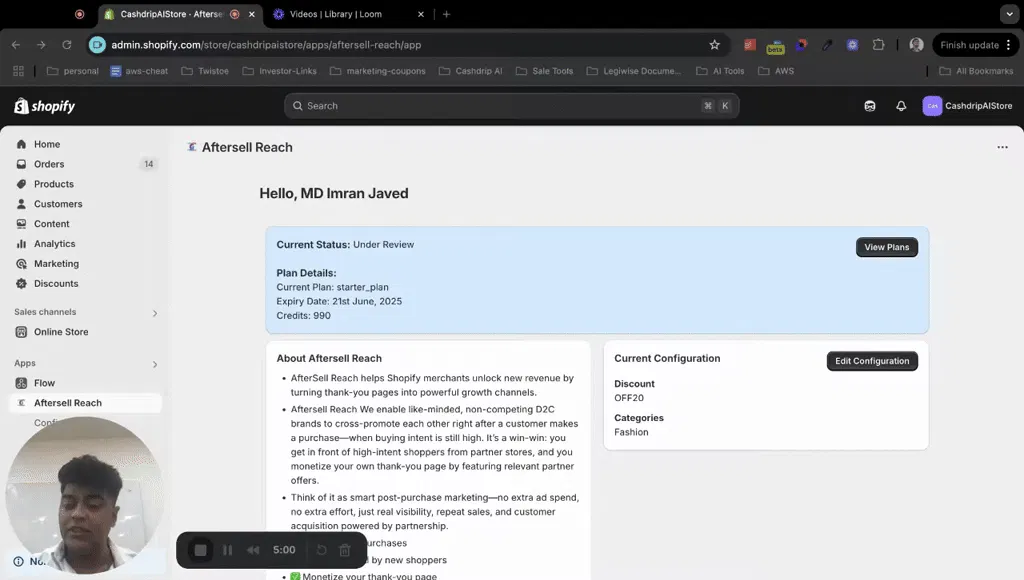1024x580 pixels.
Task: Open the Aftersell Reach three-dots menu
Action: pyautogui.click(x=1002, y=148)
